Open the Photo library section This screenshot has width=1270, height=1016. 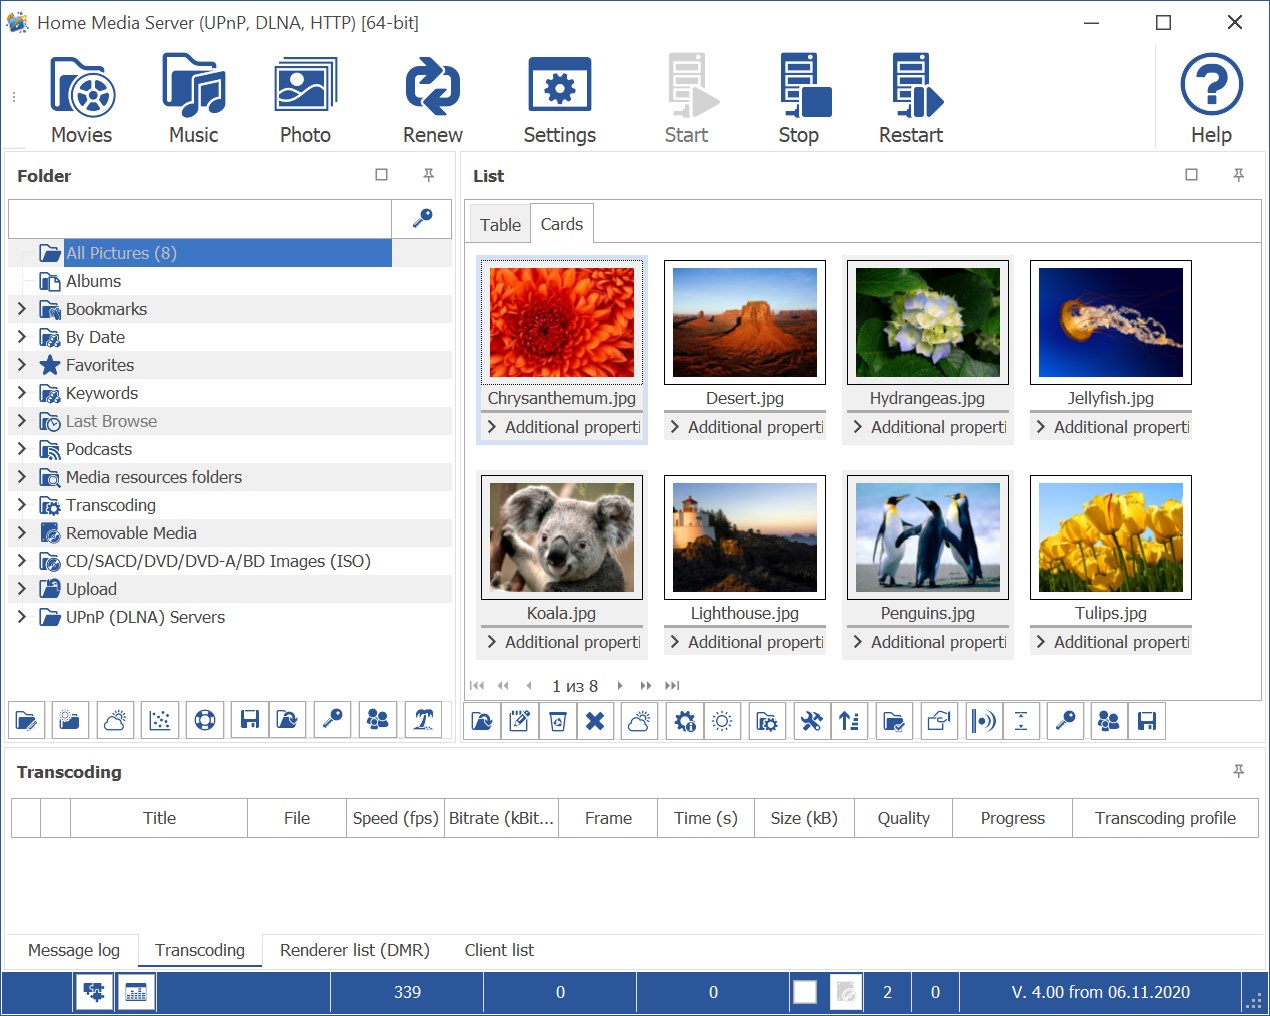point(304,95)
